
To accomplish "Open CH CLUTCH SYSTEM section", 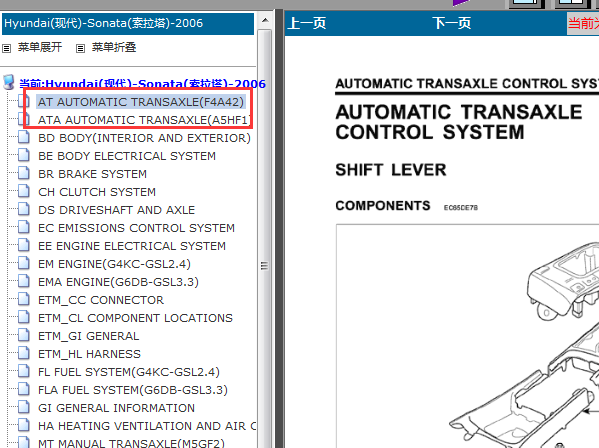I will click(x=97, y=192).
